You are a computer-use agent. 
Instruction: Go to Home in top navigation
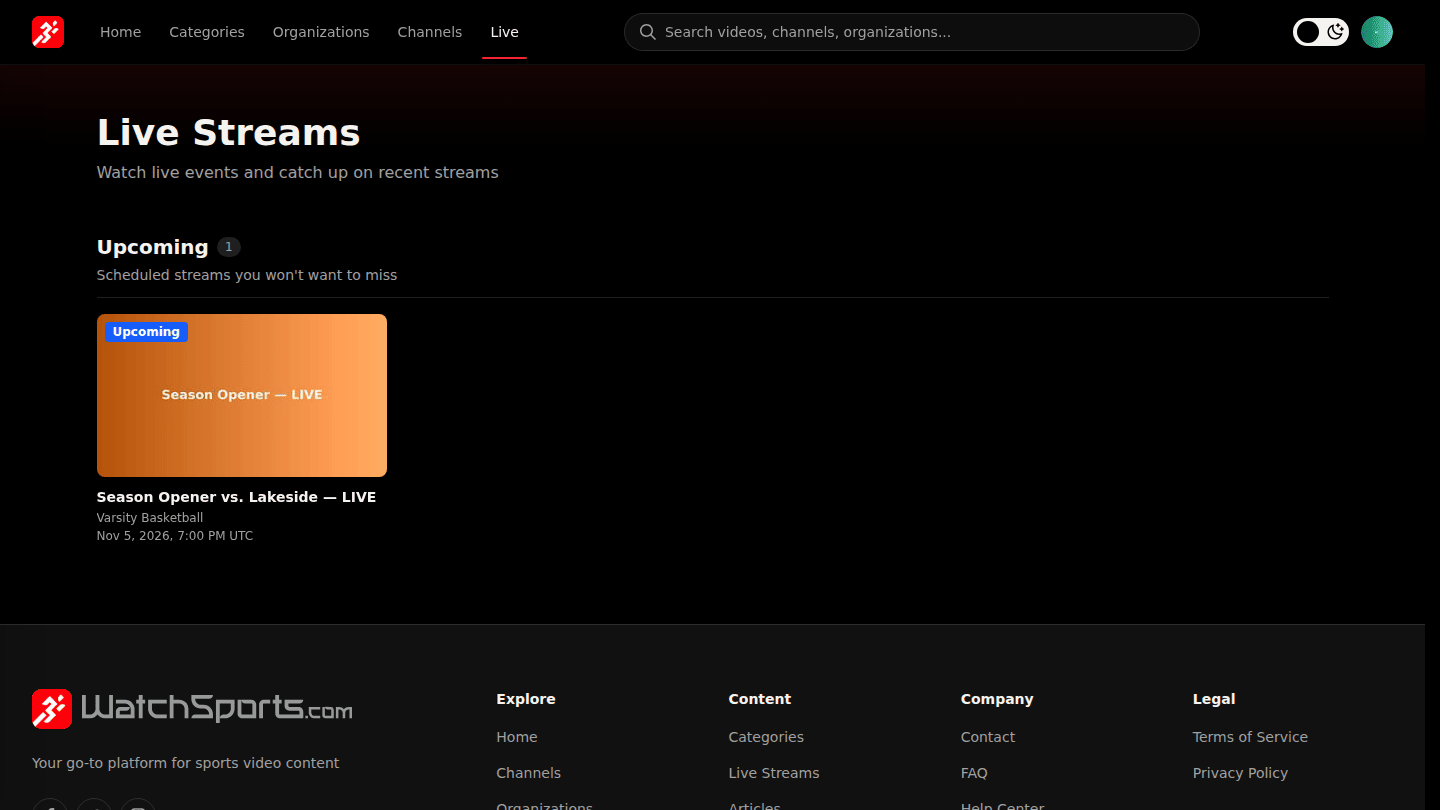tap(120, 32)
